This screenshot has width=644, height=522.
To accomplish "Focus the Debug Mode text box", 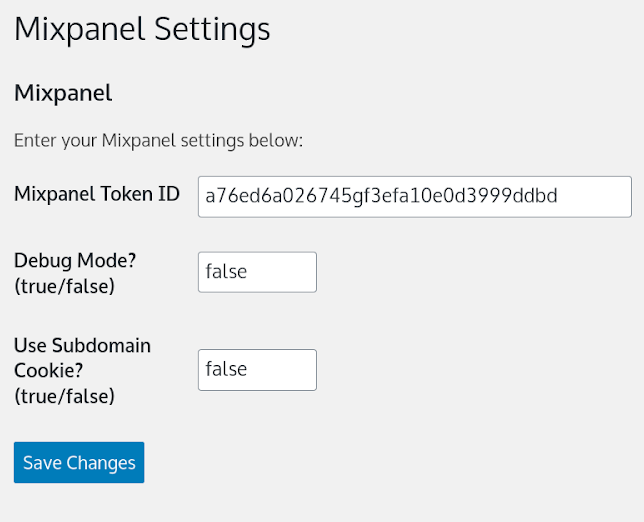I will tap(257, 272).
